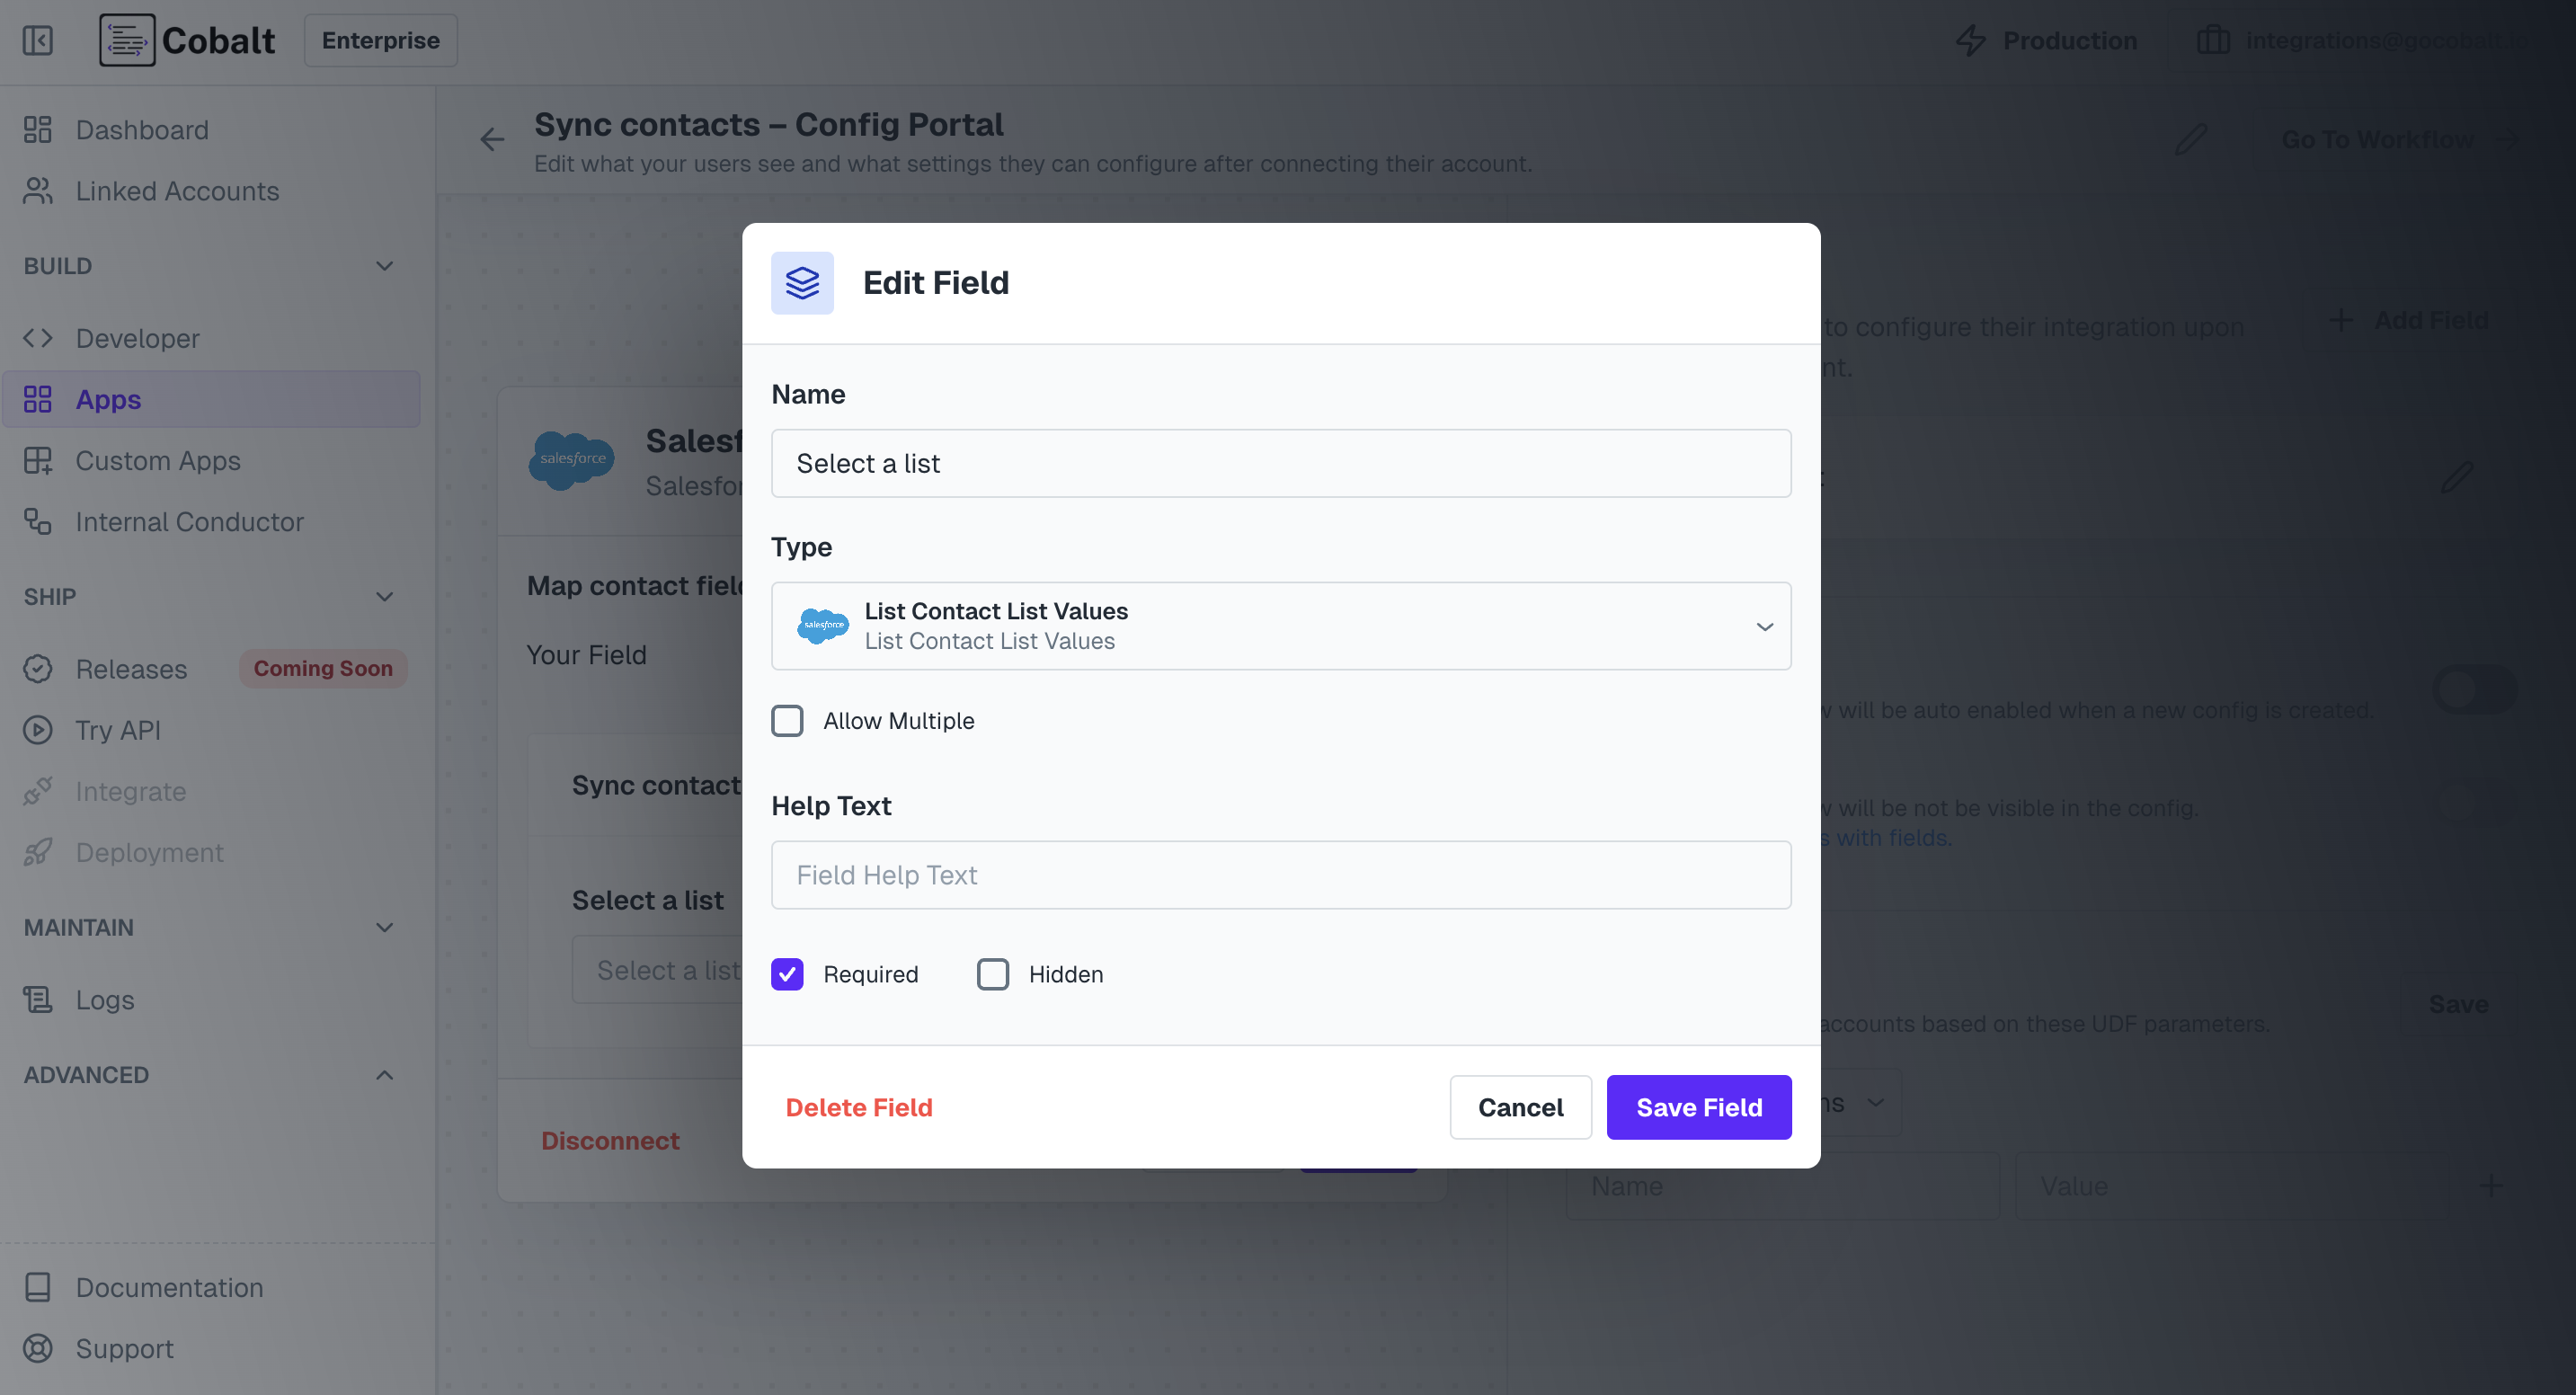
Task: Check the Hidden checkbox
Action: coord(993,974)
